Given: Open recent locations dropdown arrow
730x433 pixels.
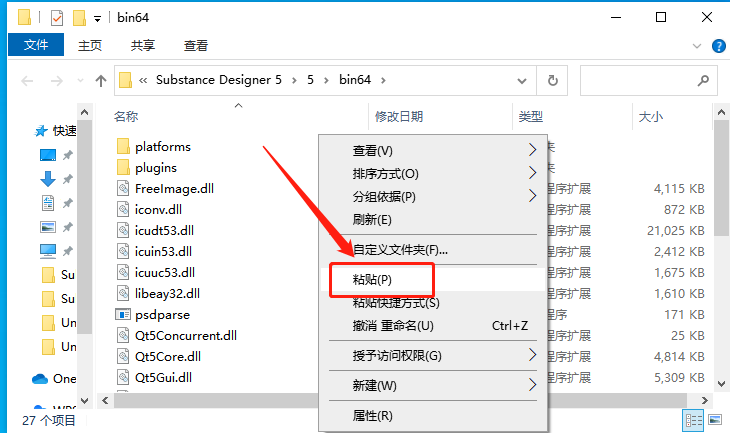Looking at the screenshot, I should 81,81.
